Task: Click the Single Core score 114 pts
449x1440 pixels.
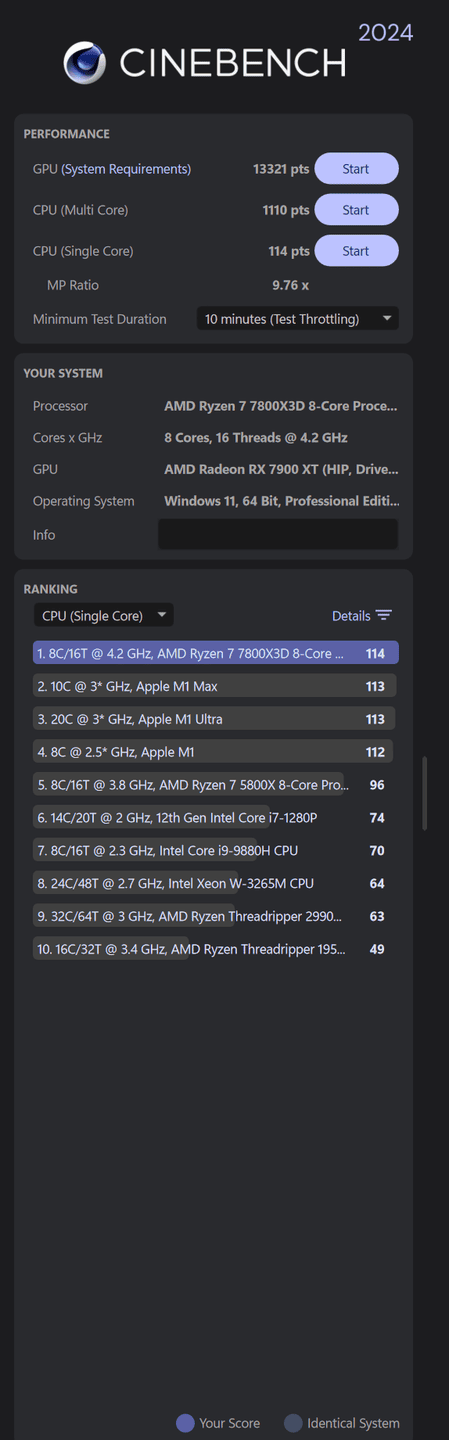Action: tap(289, 251)
